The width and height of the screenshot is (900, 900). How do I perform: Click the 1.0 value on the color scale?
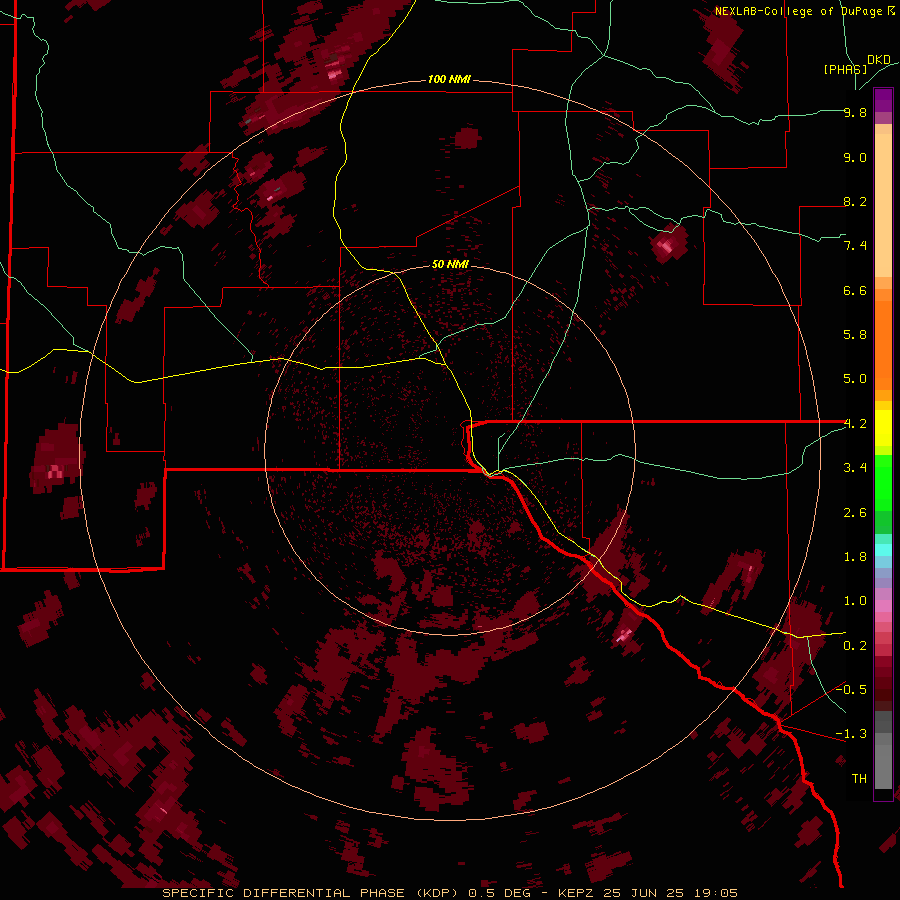coord(855,601)
